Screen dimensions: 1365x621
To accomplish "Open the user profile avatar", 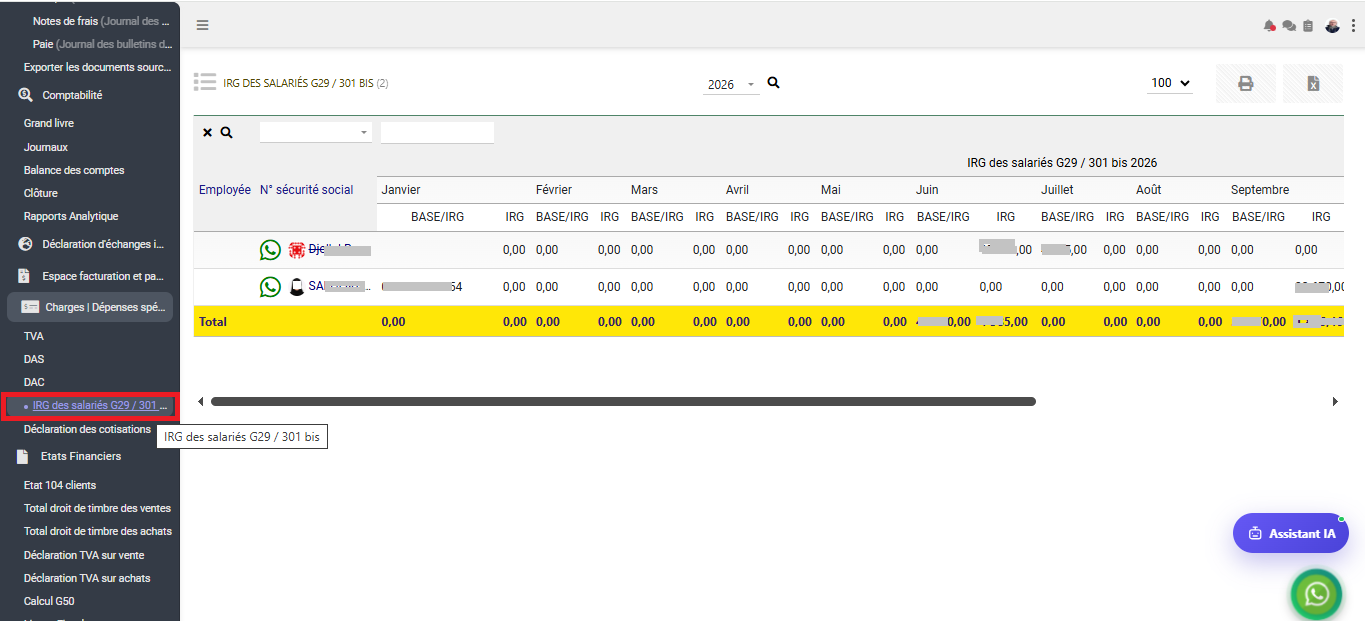I will coord(1332,26).
